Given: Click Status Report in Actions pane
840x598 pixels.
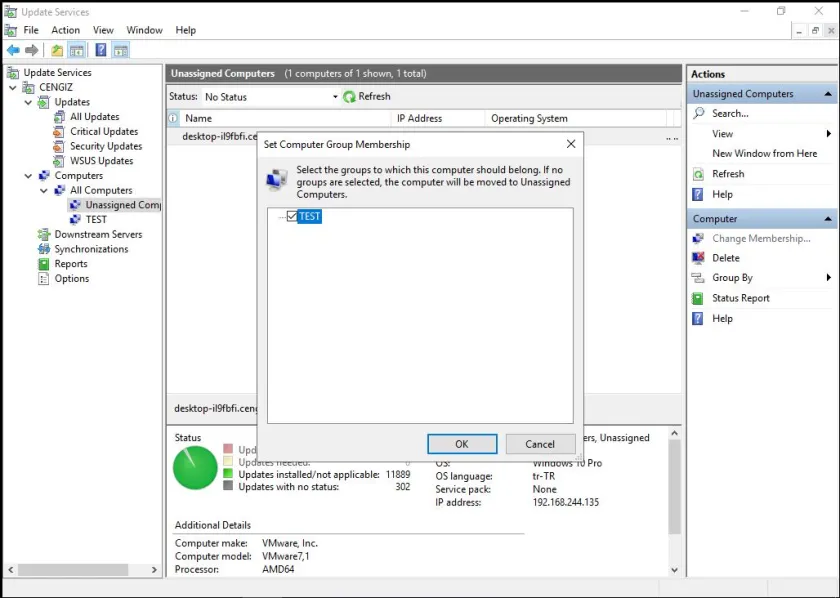Looking at the screenshot, I should 740,298.
